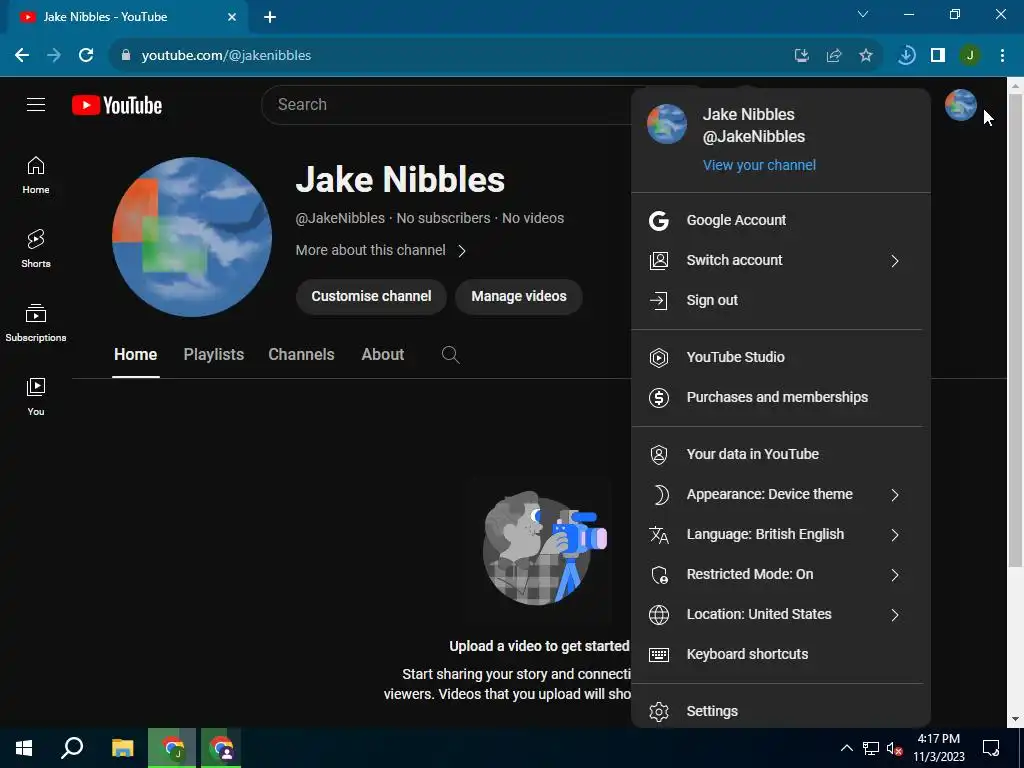
Task: Open Purchases and memberships
Action: pos(780,397)
